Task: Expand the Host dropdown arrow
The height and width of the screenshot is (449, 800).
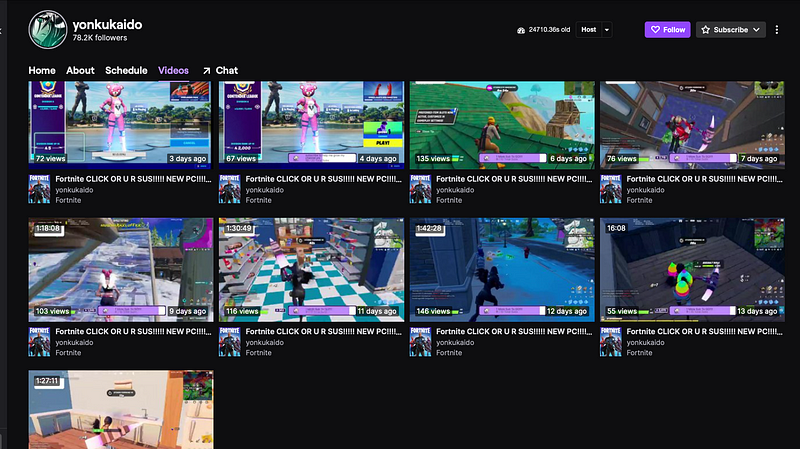Action: pos(607,30)
